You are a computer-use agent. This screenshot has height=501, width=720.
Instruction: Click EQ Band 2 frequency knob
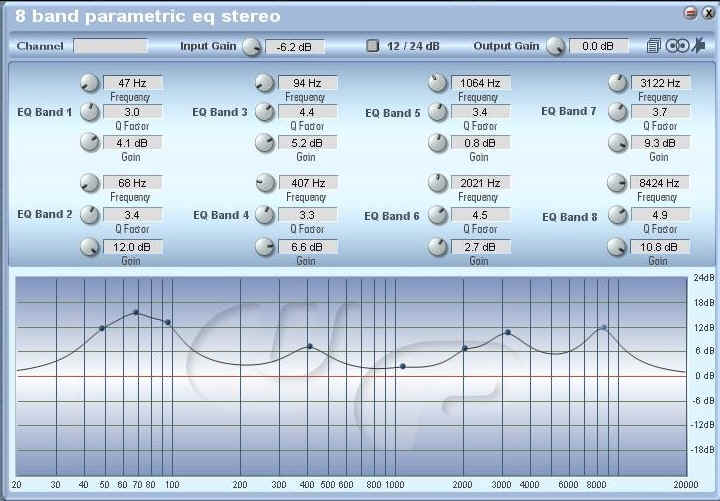(x=90, y=183)
